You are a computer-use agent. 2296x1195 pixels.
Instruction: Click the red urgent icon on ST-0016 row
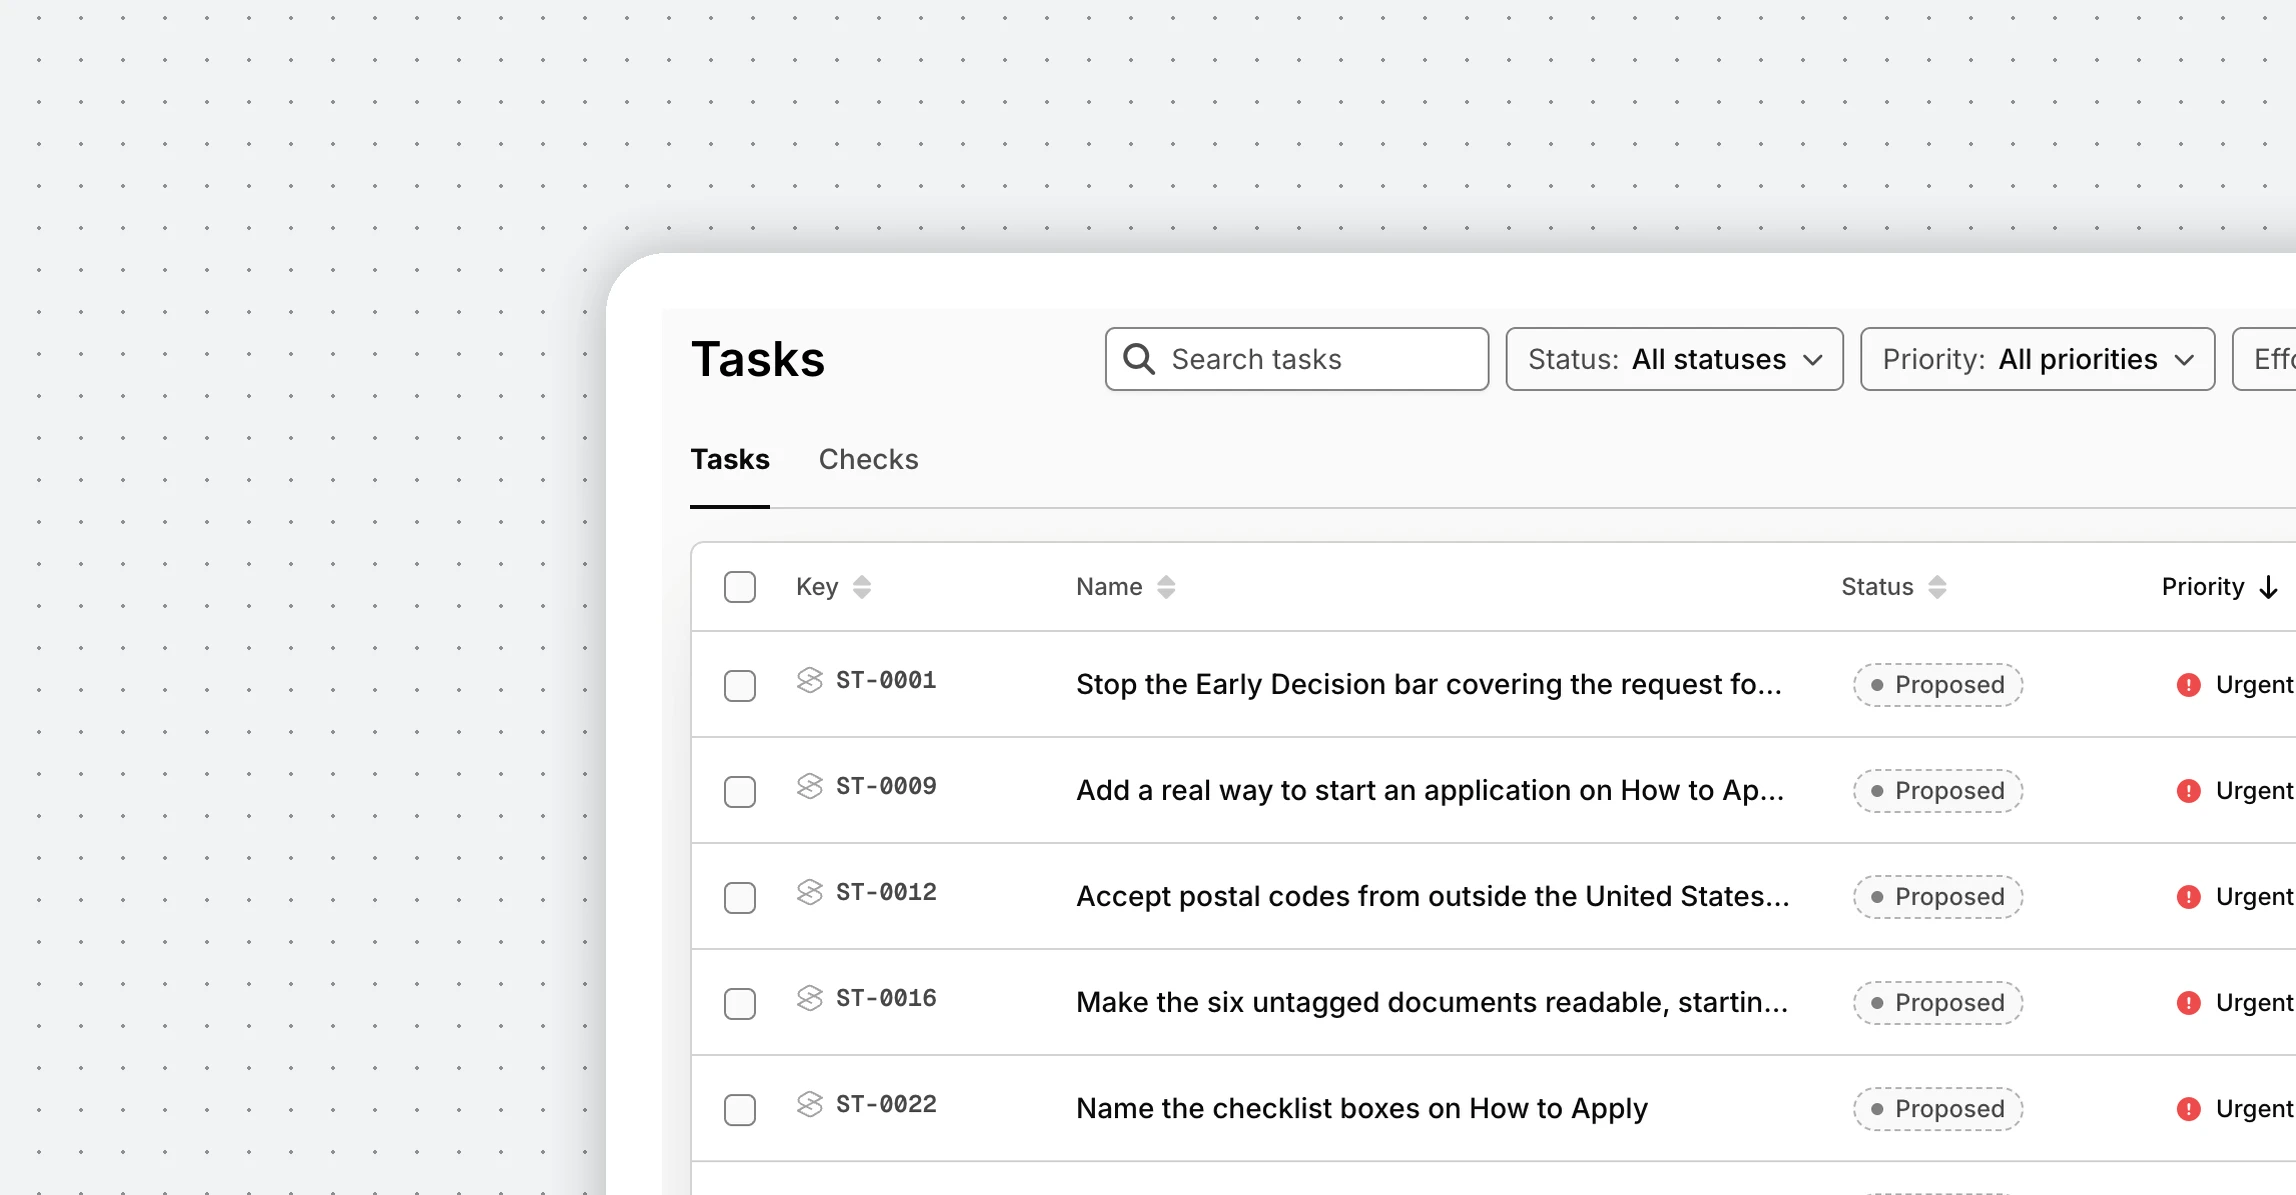click(x=2188, y=1003)
